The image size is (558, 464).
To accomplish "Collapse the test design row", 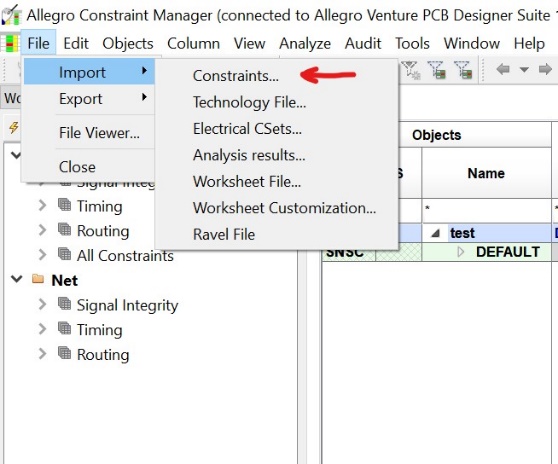I will pos(436,233).
